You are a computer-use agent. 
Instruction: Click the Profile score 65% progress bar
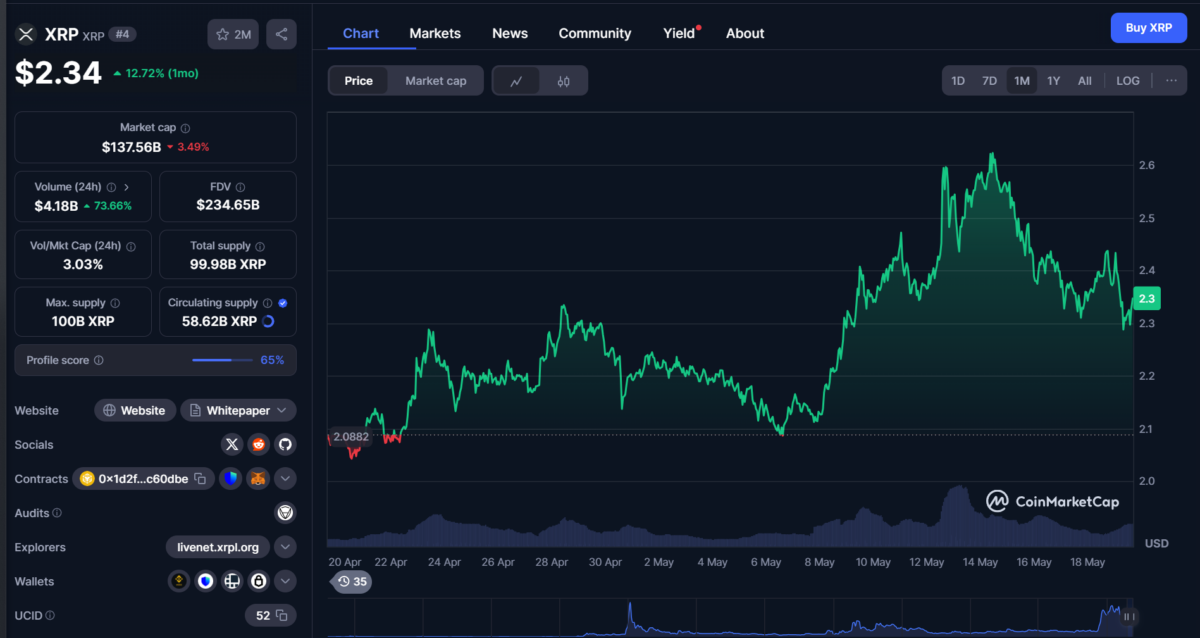222,360
